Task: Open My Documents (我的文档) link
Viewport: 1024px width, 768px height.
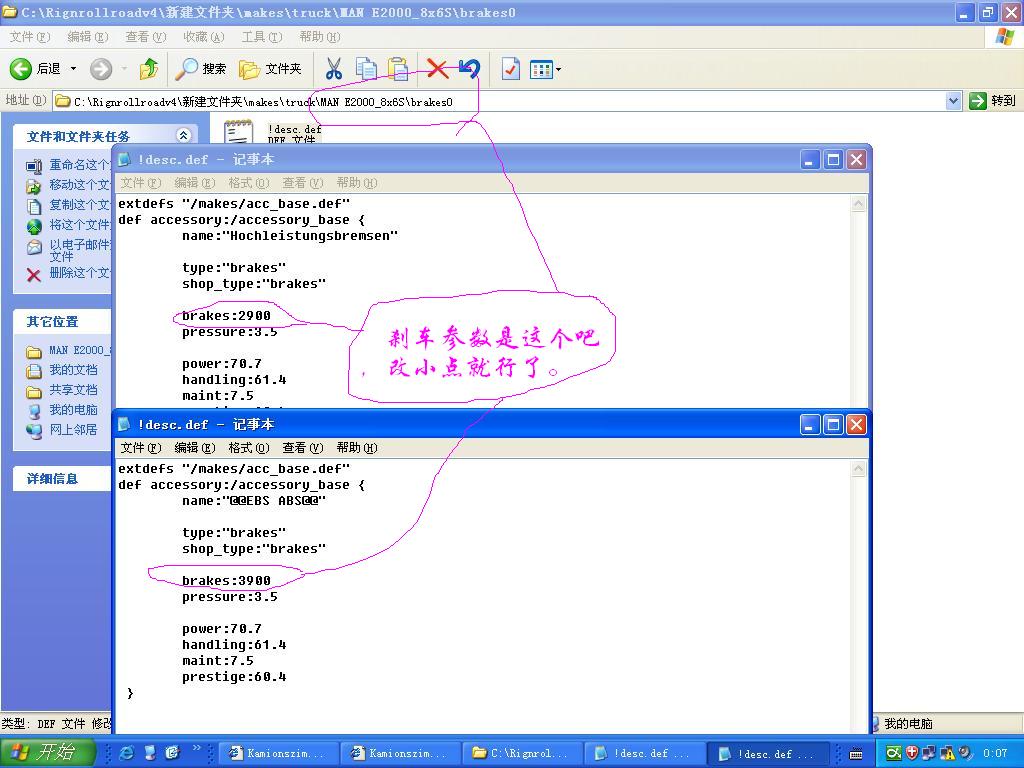Action: 73,370
